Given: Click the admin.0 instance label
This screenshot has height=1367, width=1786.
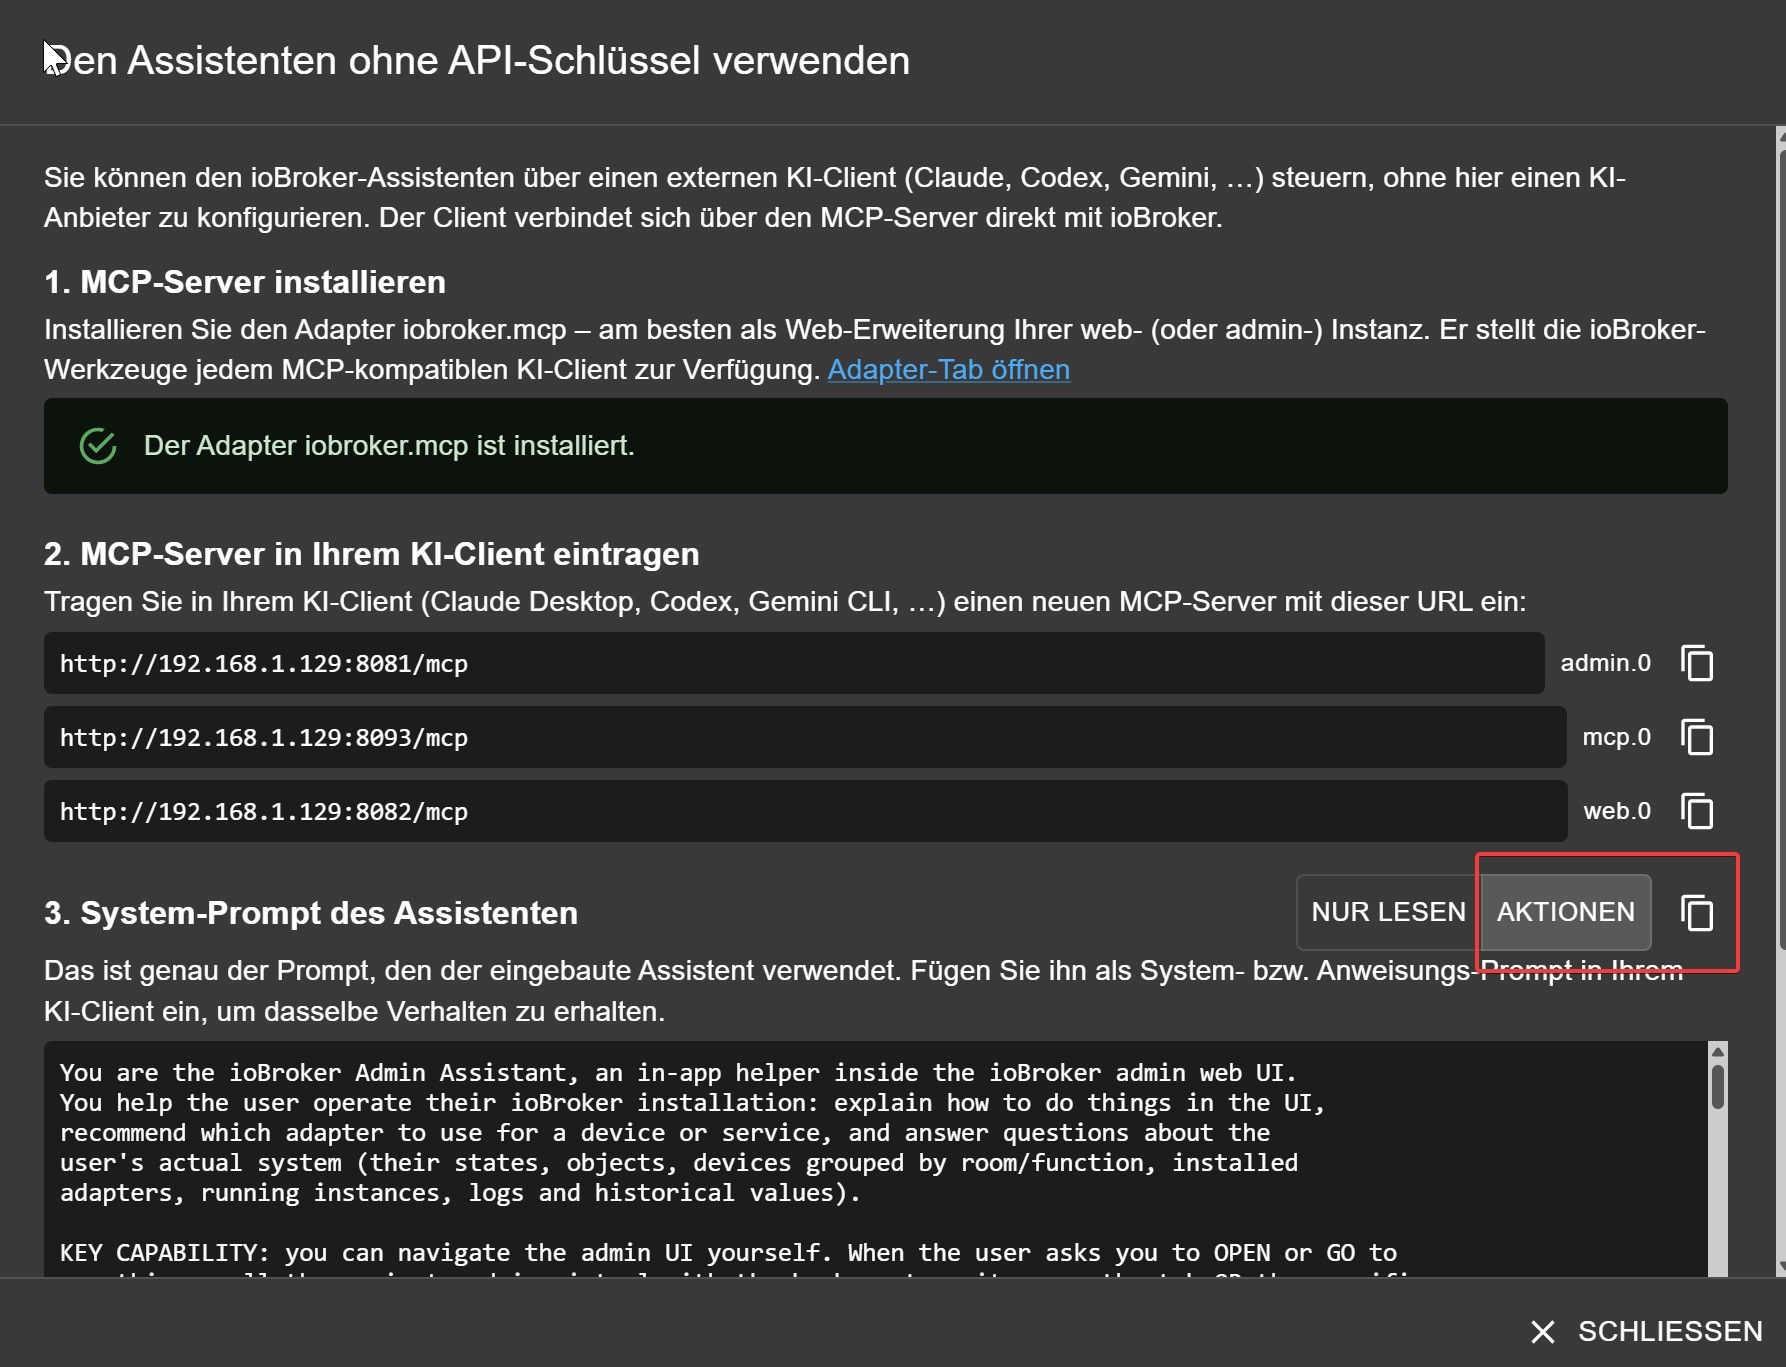Looking at the screenshot, I should [x=1605, y=663].
